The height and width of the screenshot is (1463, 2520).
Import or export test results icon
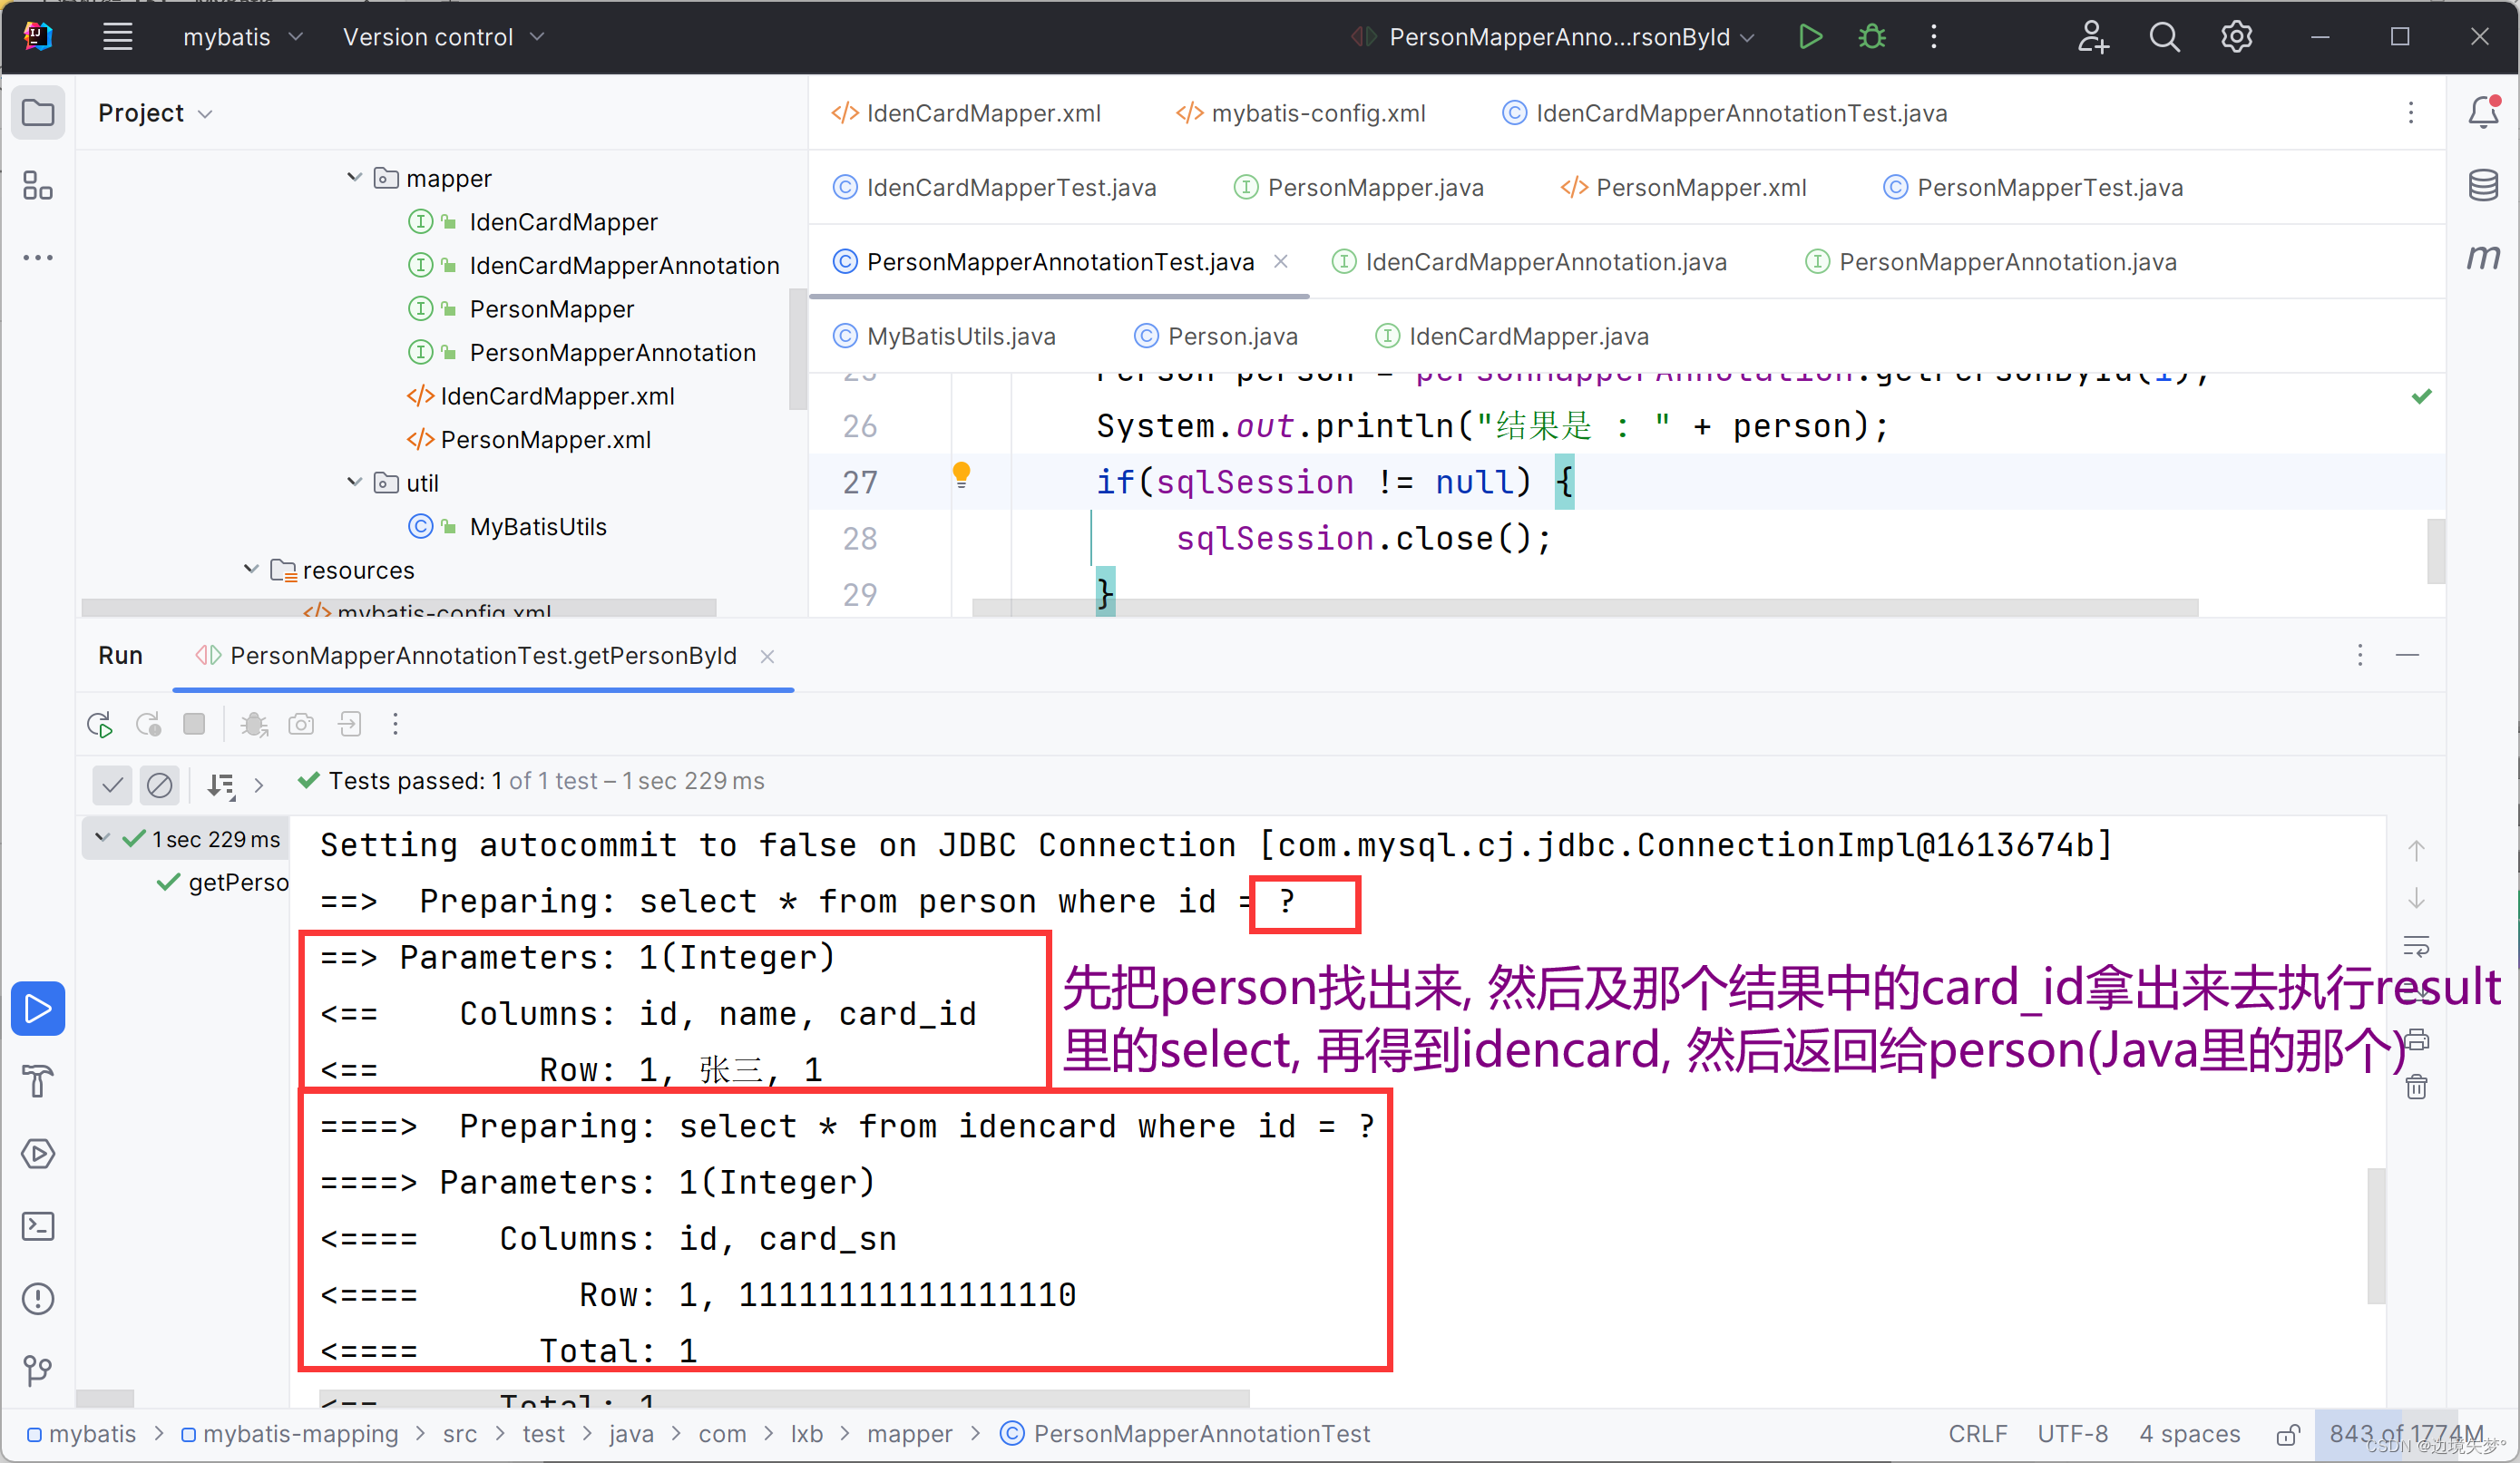(x=349, y=724)
